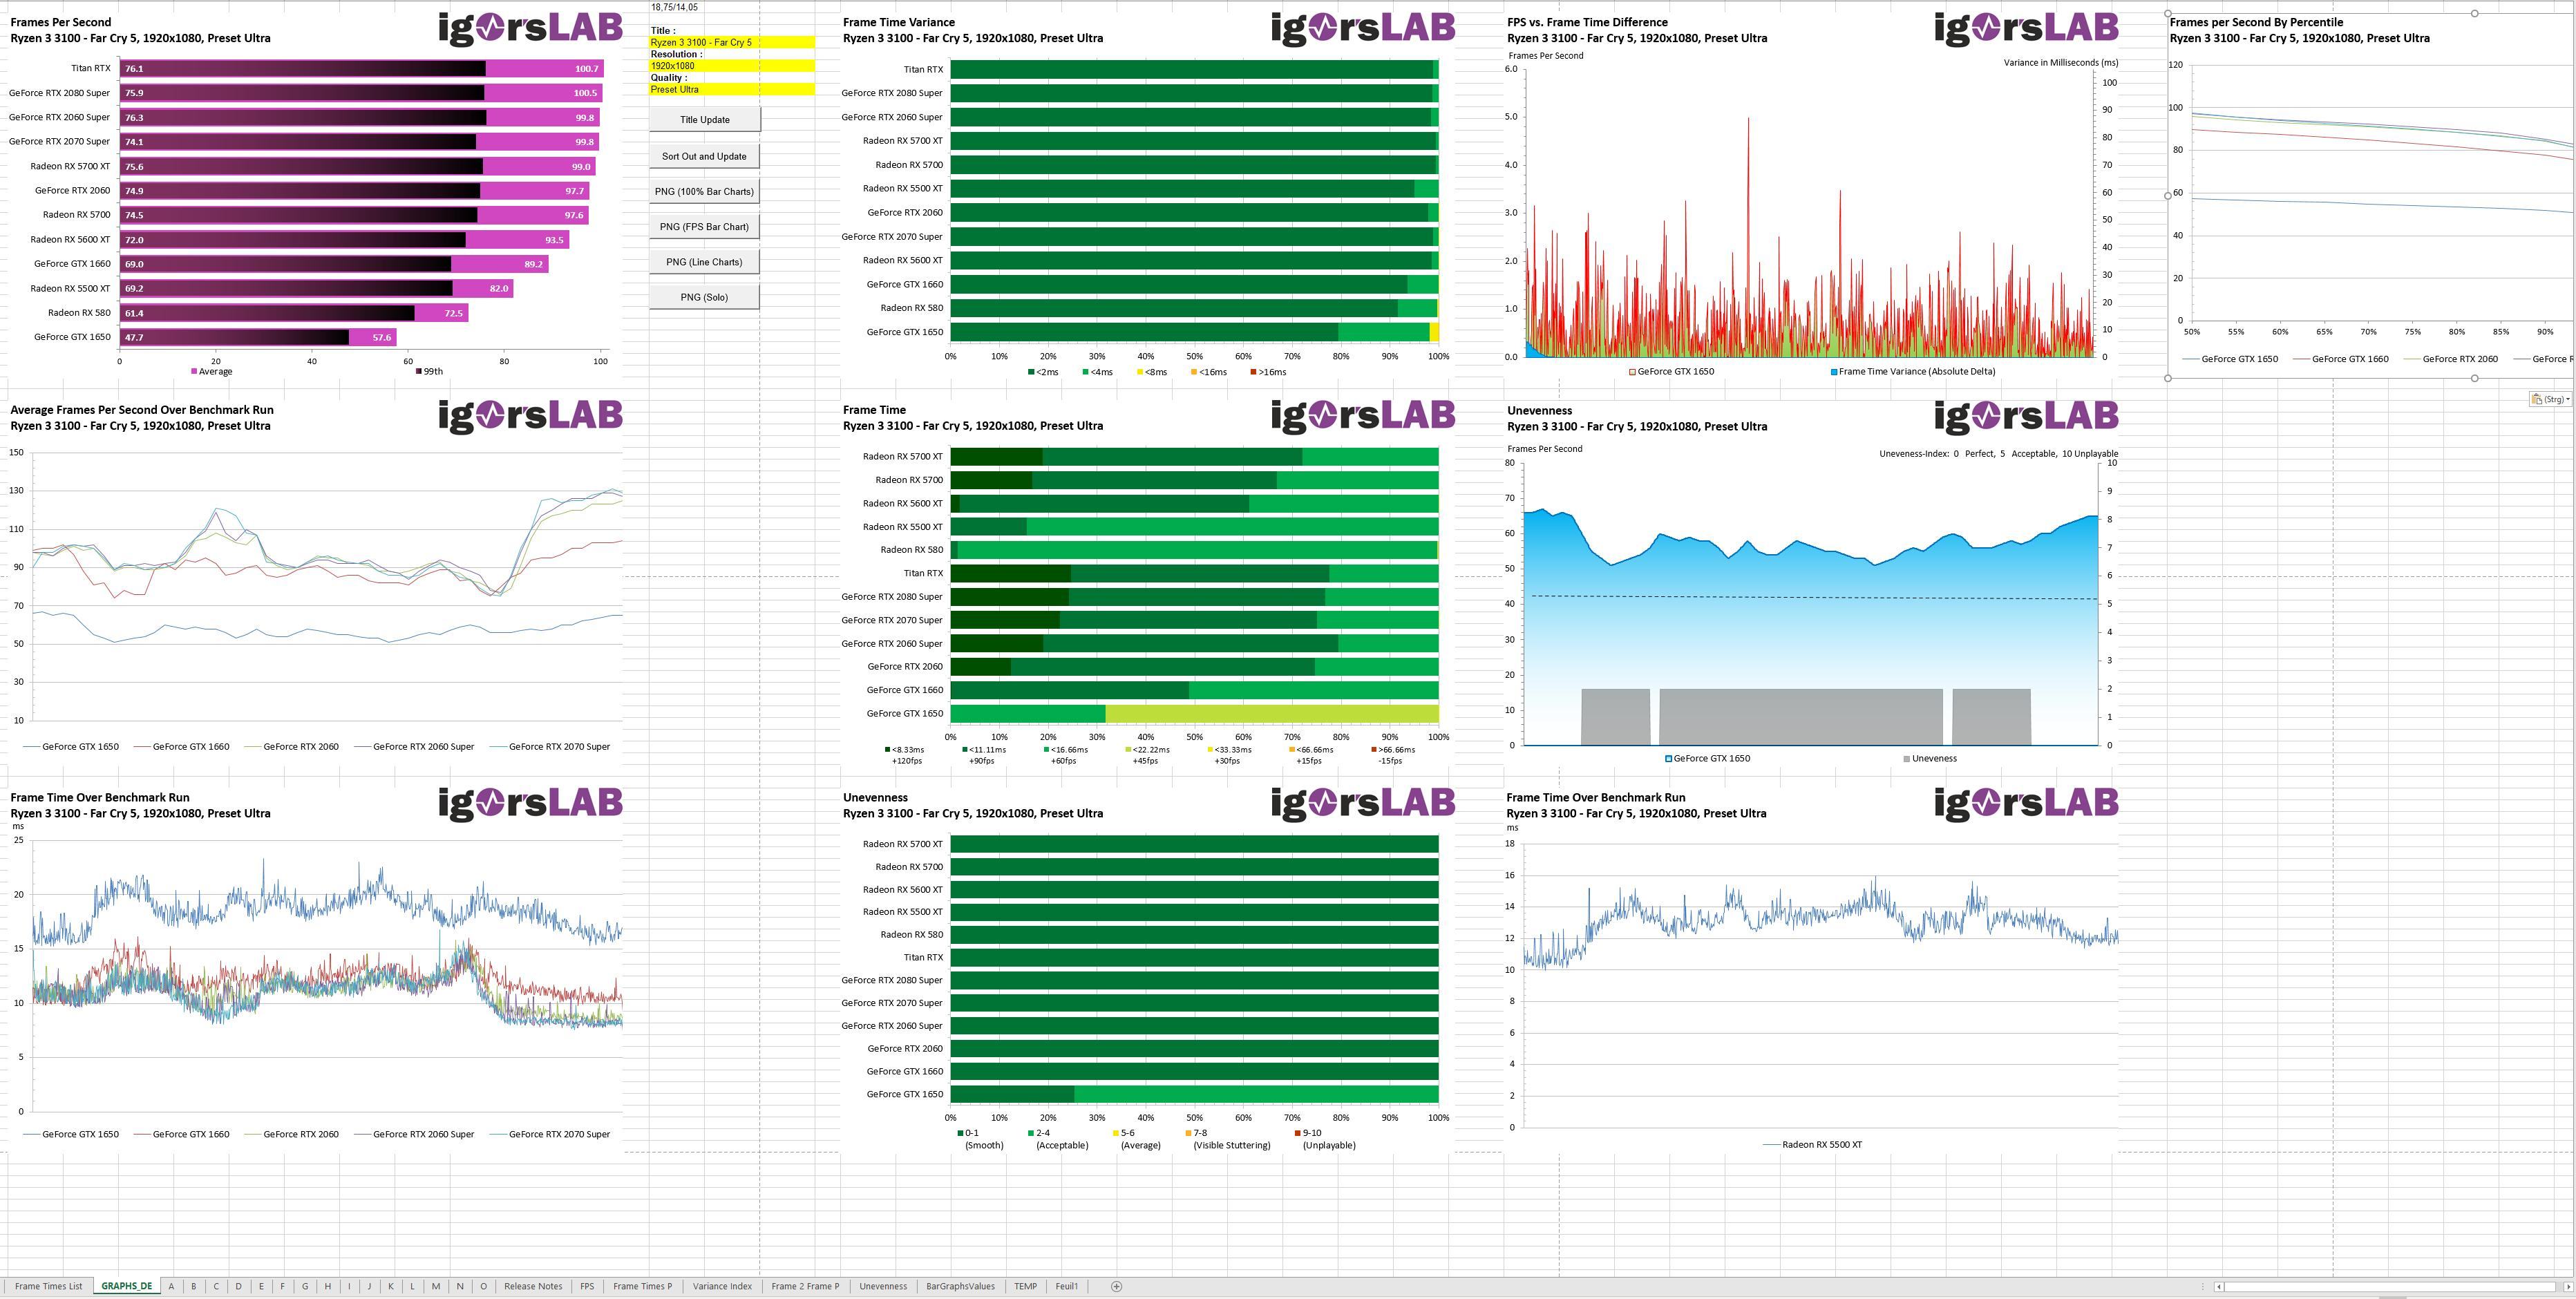Screen dimensions: 2576x1299
Task: Click 'GeForce RTX 2070 Super' legend in Average FPS chart
Action: (550, 746)
